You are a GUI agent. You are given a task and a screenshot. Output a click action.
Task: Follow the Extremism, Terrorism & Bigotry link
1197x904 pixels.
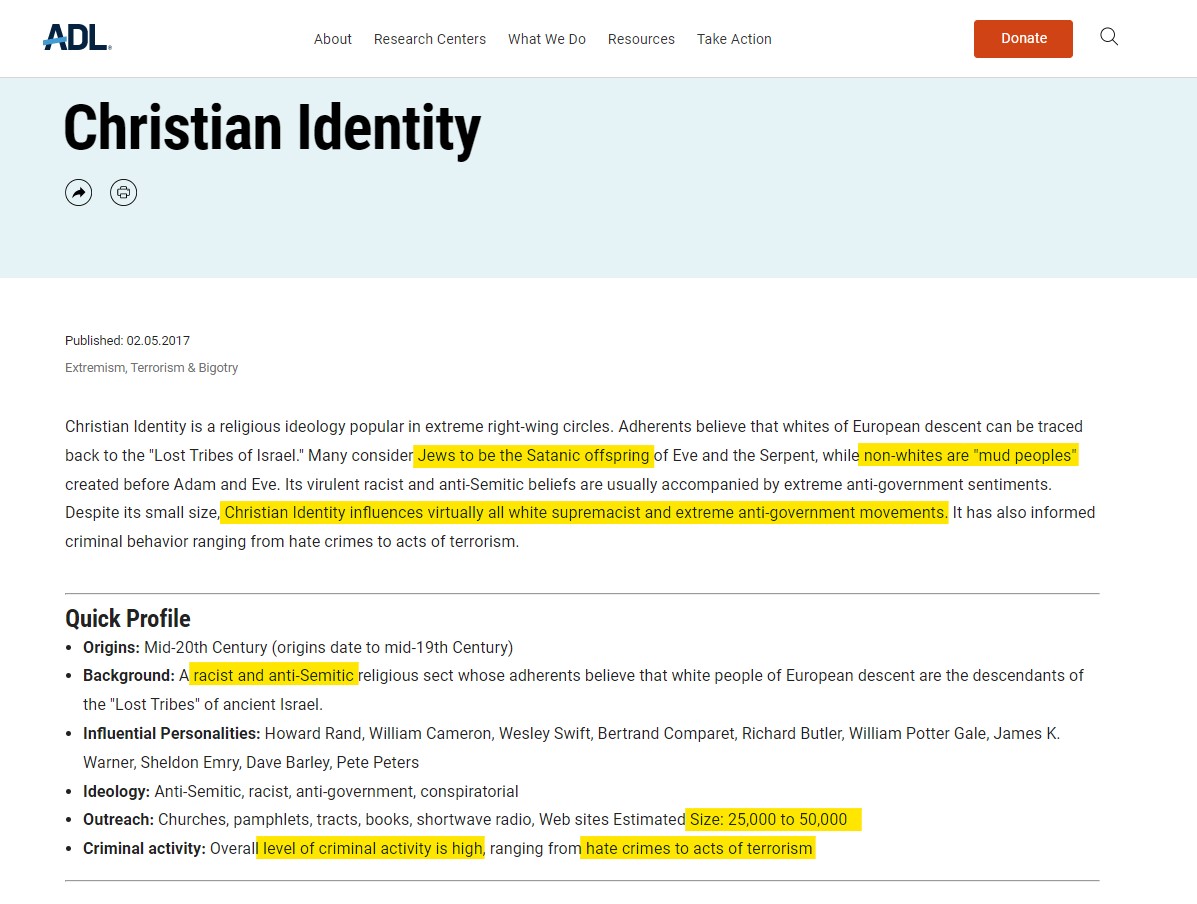(x=151, y=368)
